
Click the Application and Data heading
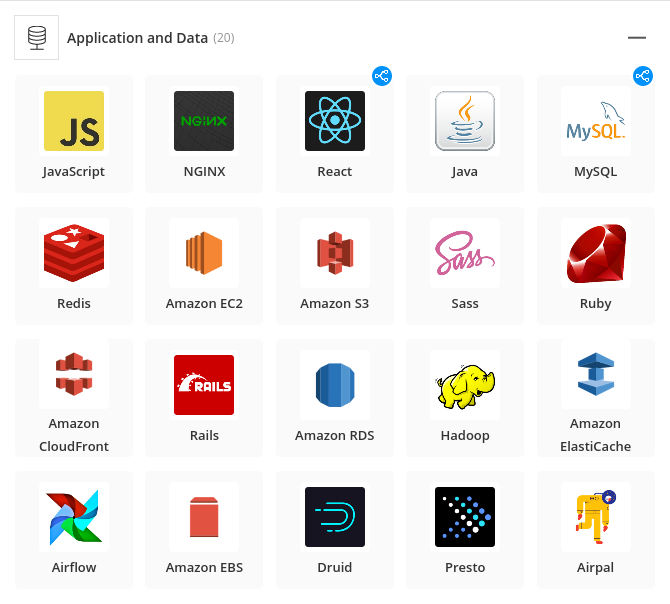[137, 38]
